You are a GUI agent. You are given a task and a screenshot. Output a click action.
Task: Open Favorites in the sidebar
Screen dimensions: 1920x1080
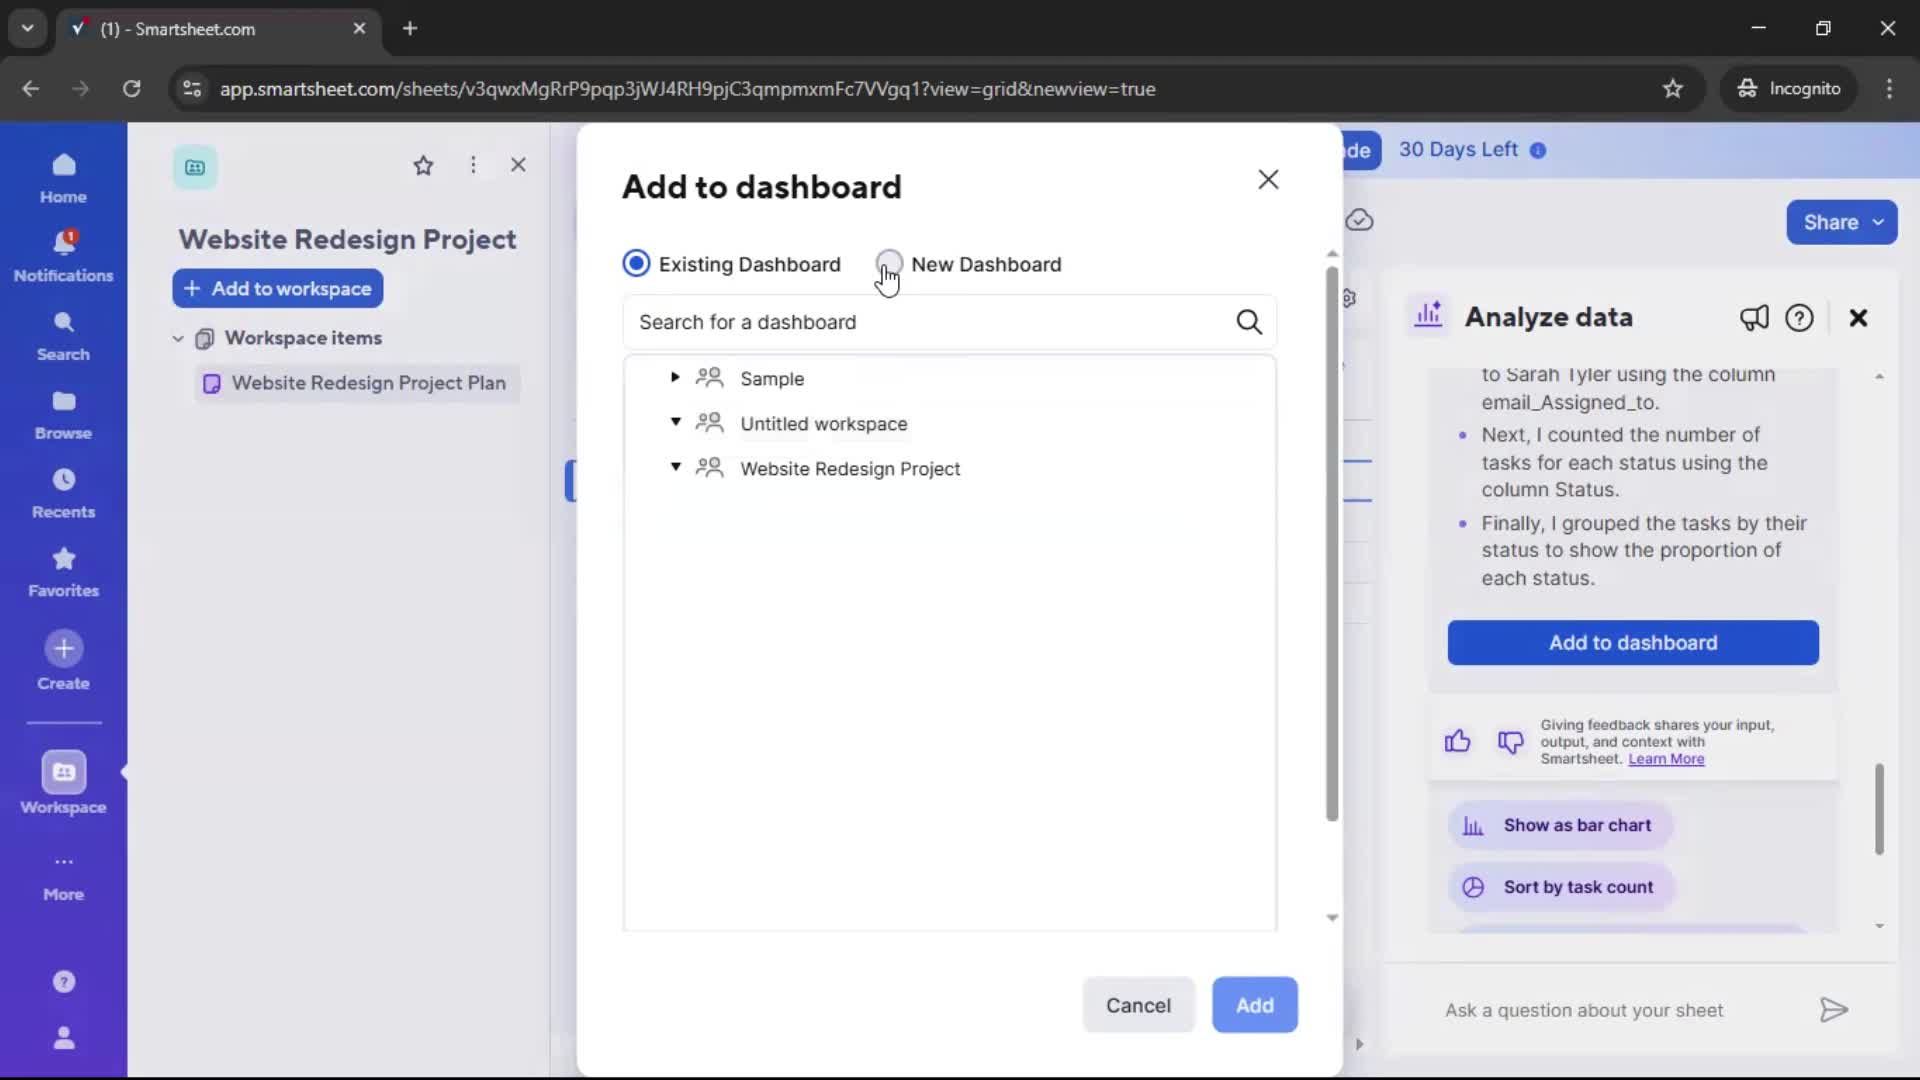(x=63, y=571)
